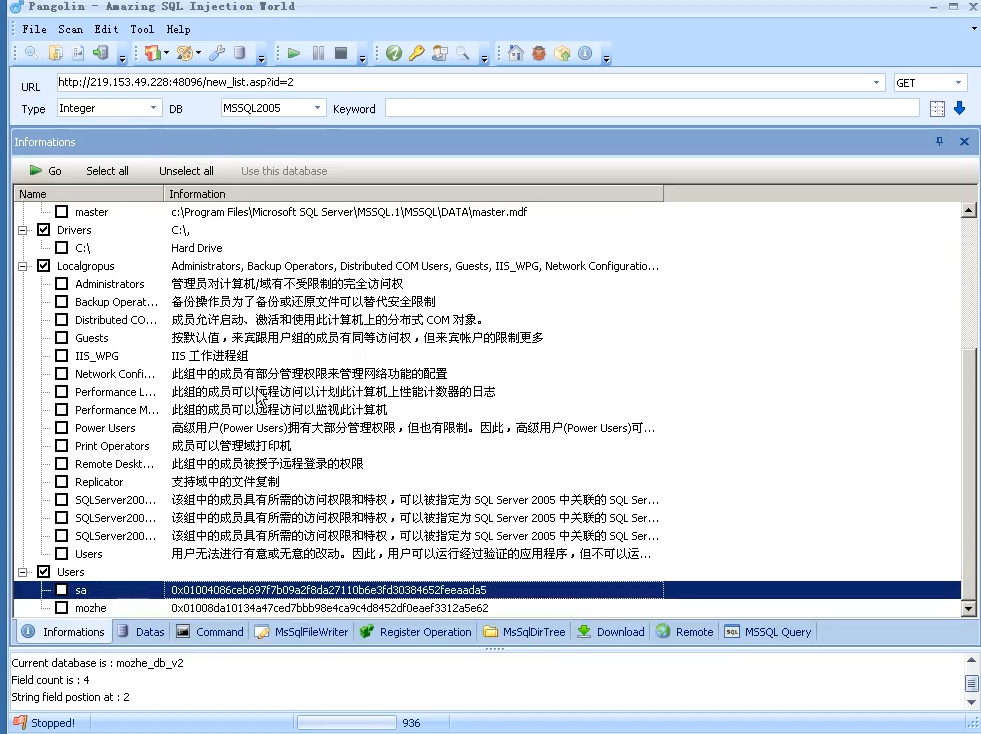Open the Edit menu
981x734 pixels.
coord(106,29)
